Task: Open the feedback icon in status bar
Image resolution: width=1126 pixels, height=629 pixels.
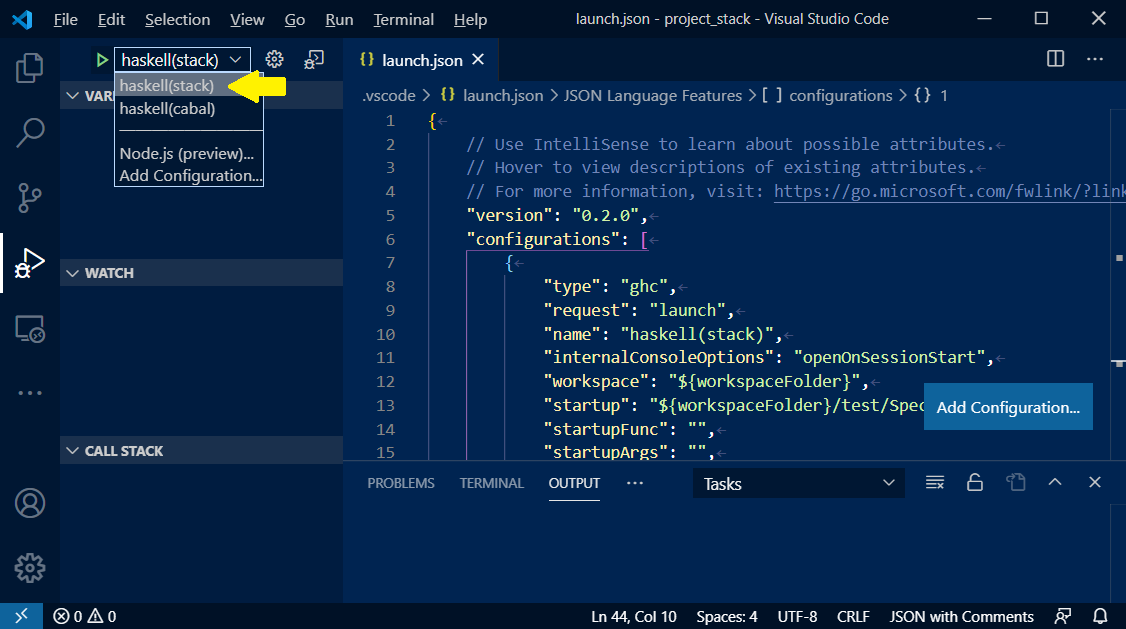Action: [1063, 616]
